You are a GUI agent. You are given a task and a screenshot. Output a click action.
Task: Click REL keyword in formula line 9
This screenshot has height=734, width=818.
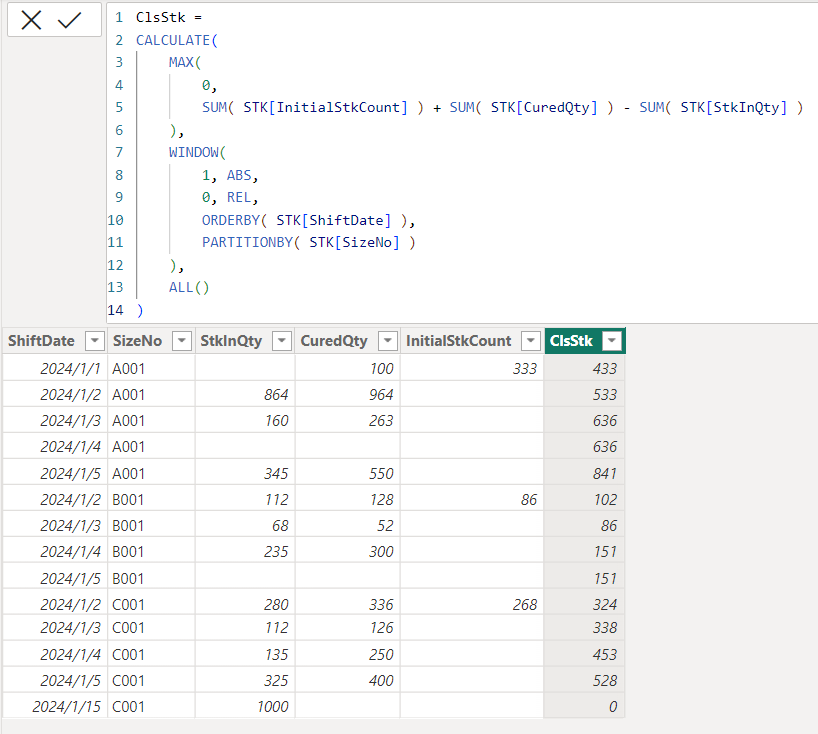coord(239,198)
